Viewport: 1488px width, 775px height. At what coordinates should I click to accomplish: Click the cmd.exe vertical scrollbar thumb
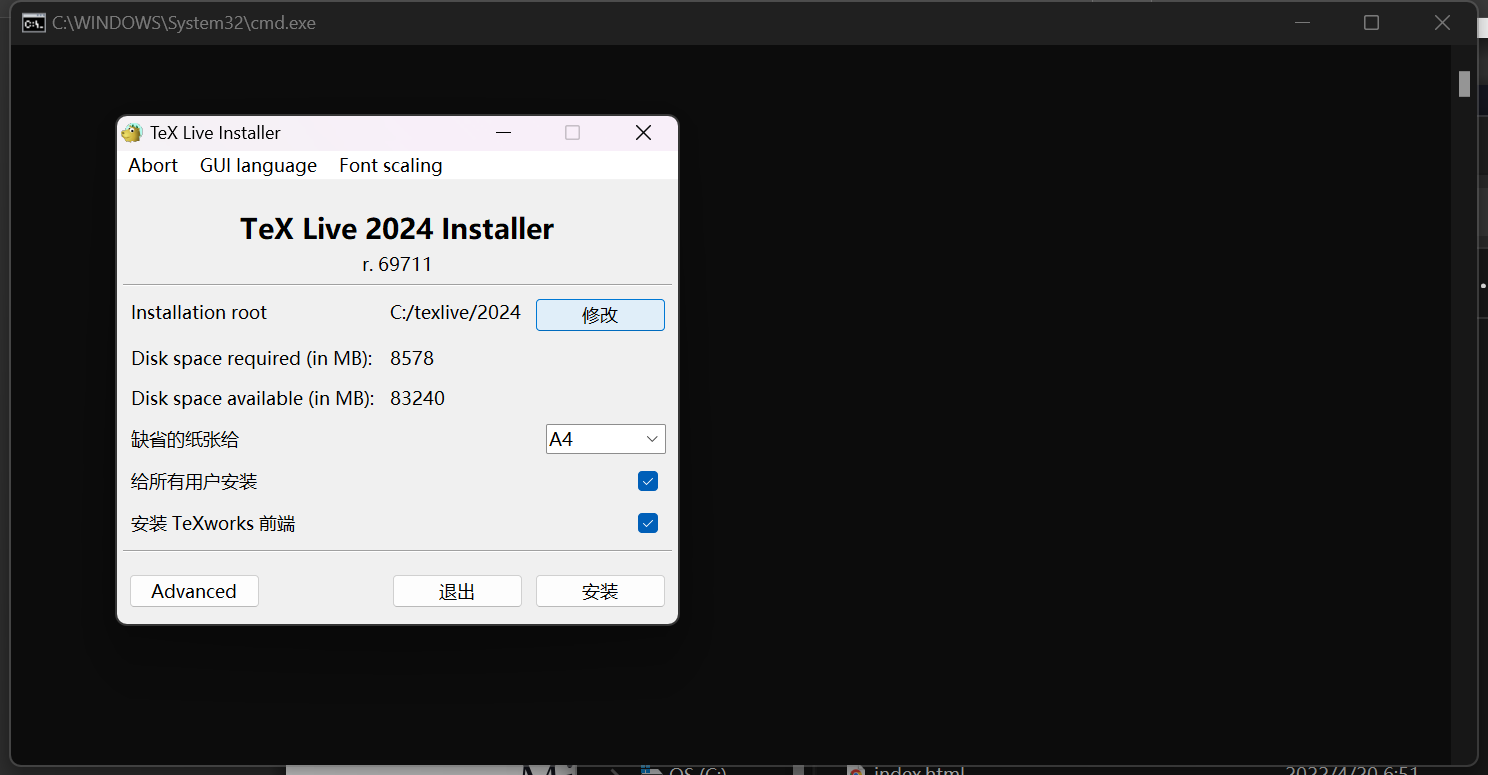tap(1464, 84)
